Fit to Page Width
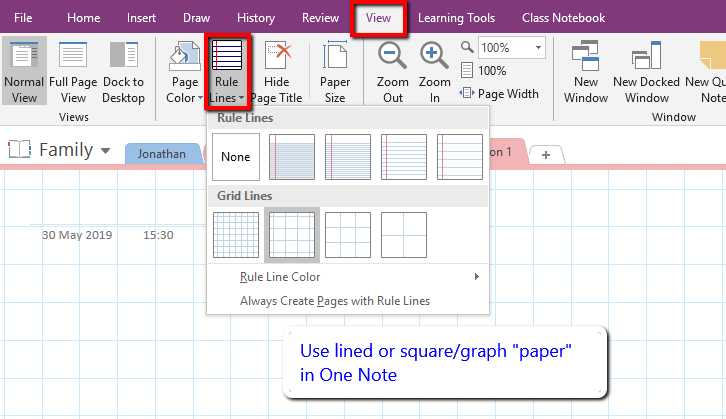Image resolution: width=726 pixels, height=419 pixels. coord(500,94)
